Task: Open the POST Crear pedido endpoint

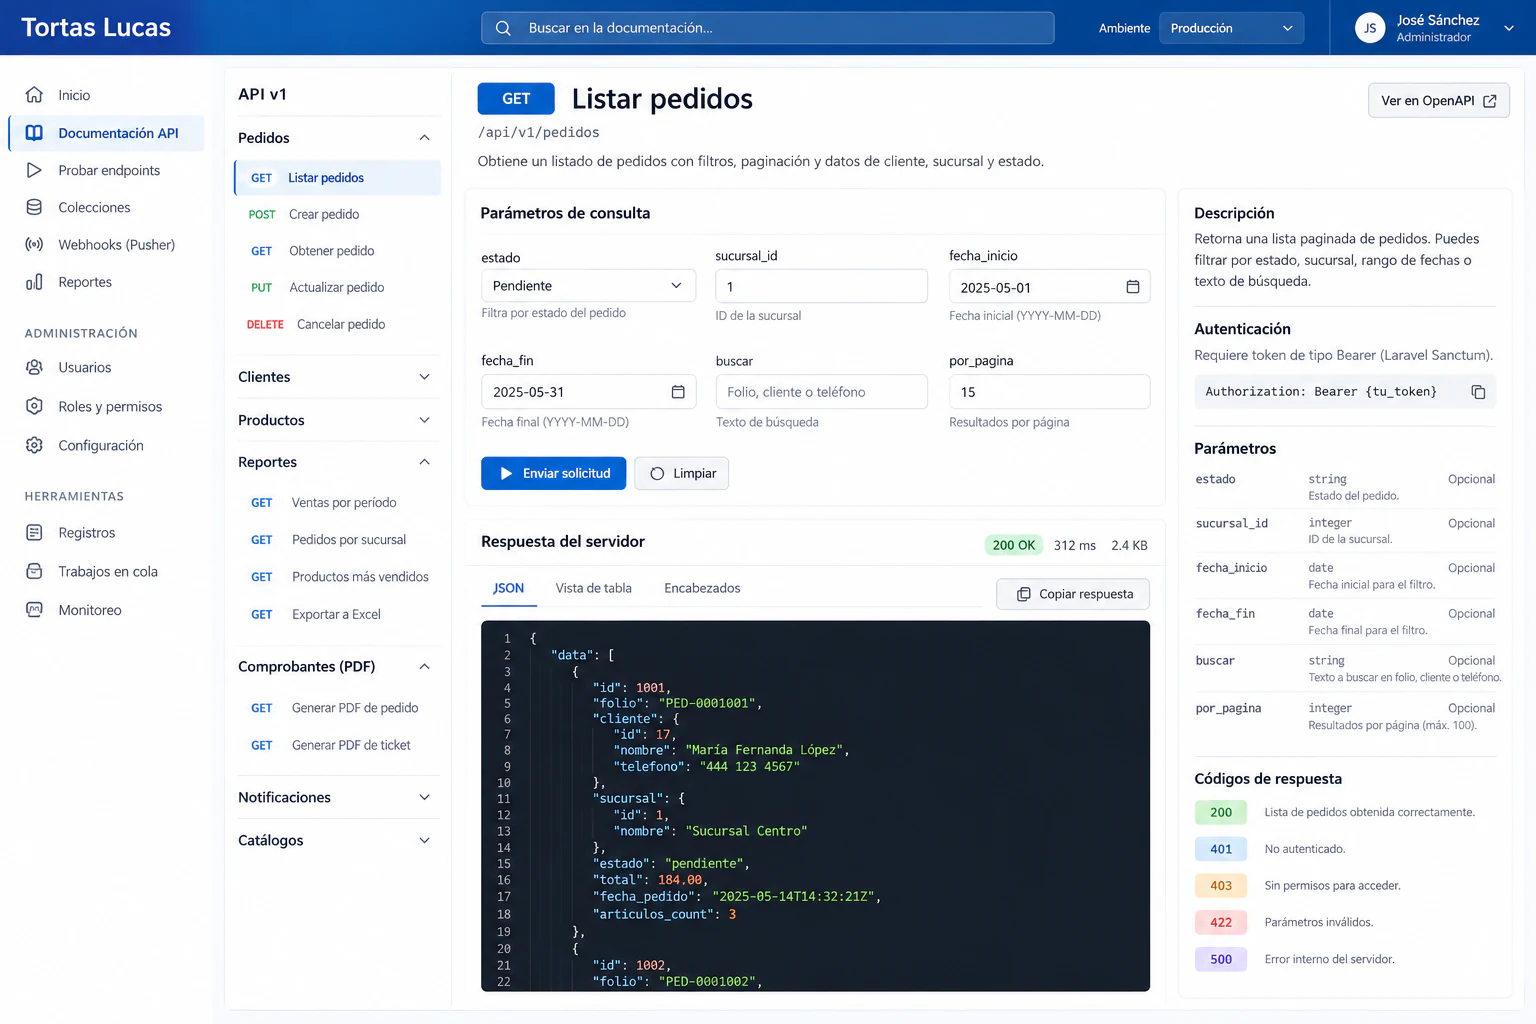Action: pyautogui.click(x=337, y=214)
